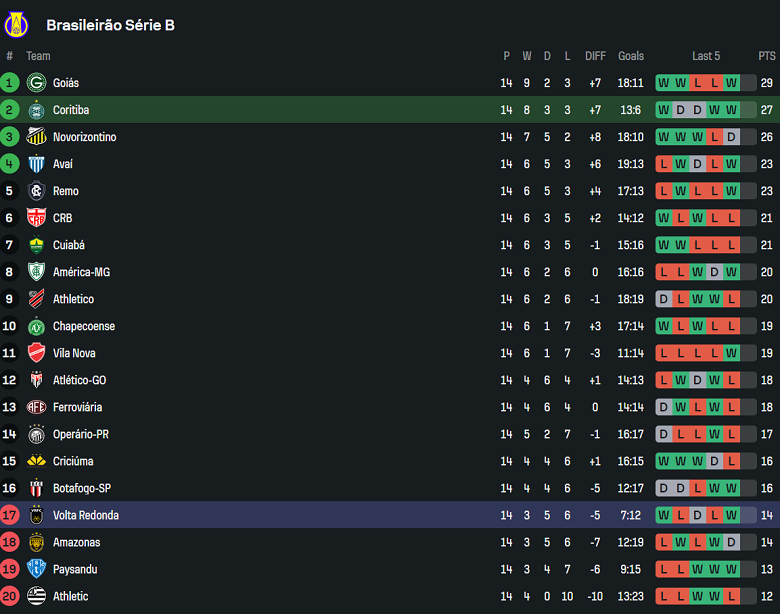Click the Paysandu blue crest

coord(37,569)
